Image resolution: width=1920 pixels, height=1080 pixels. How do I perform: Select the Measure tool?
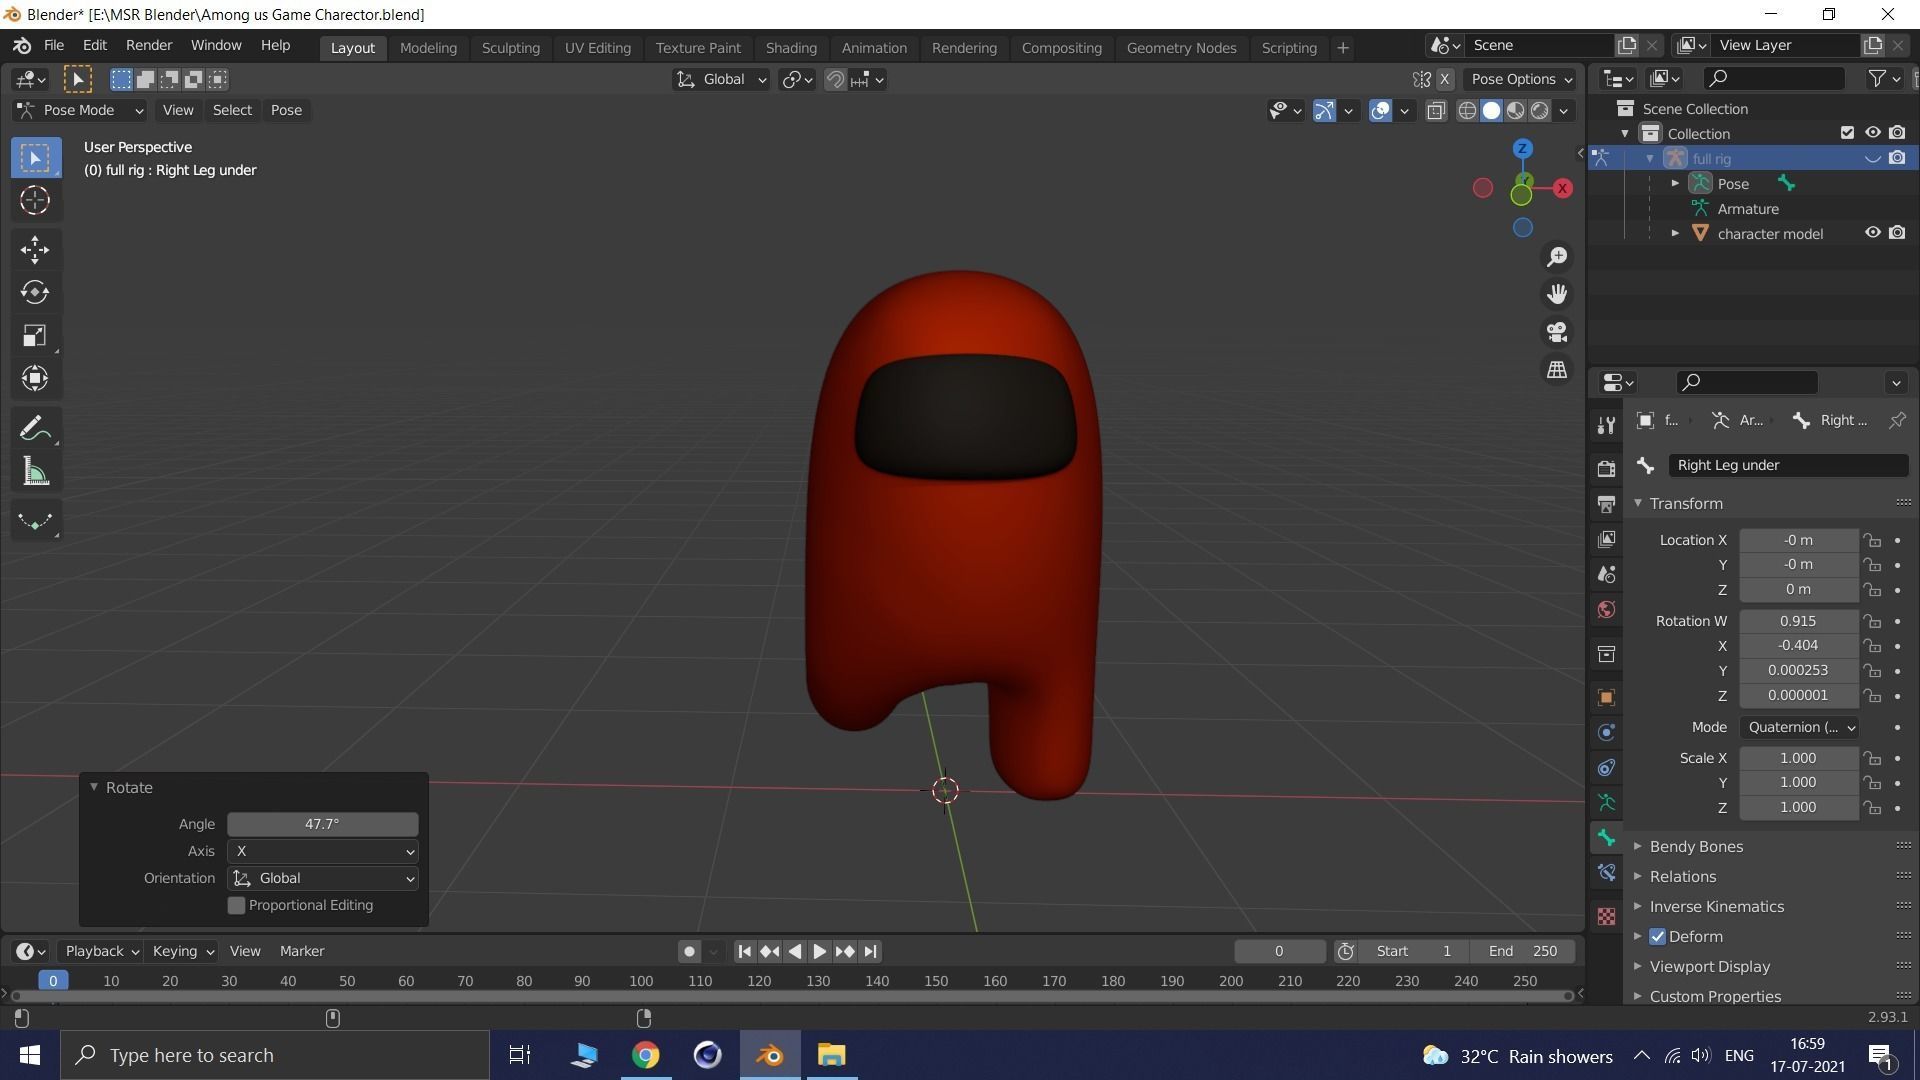pos(36,472)
